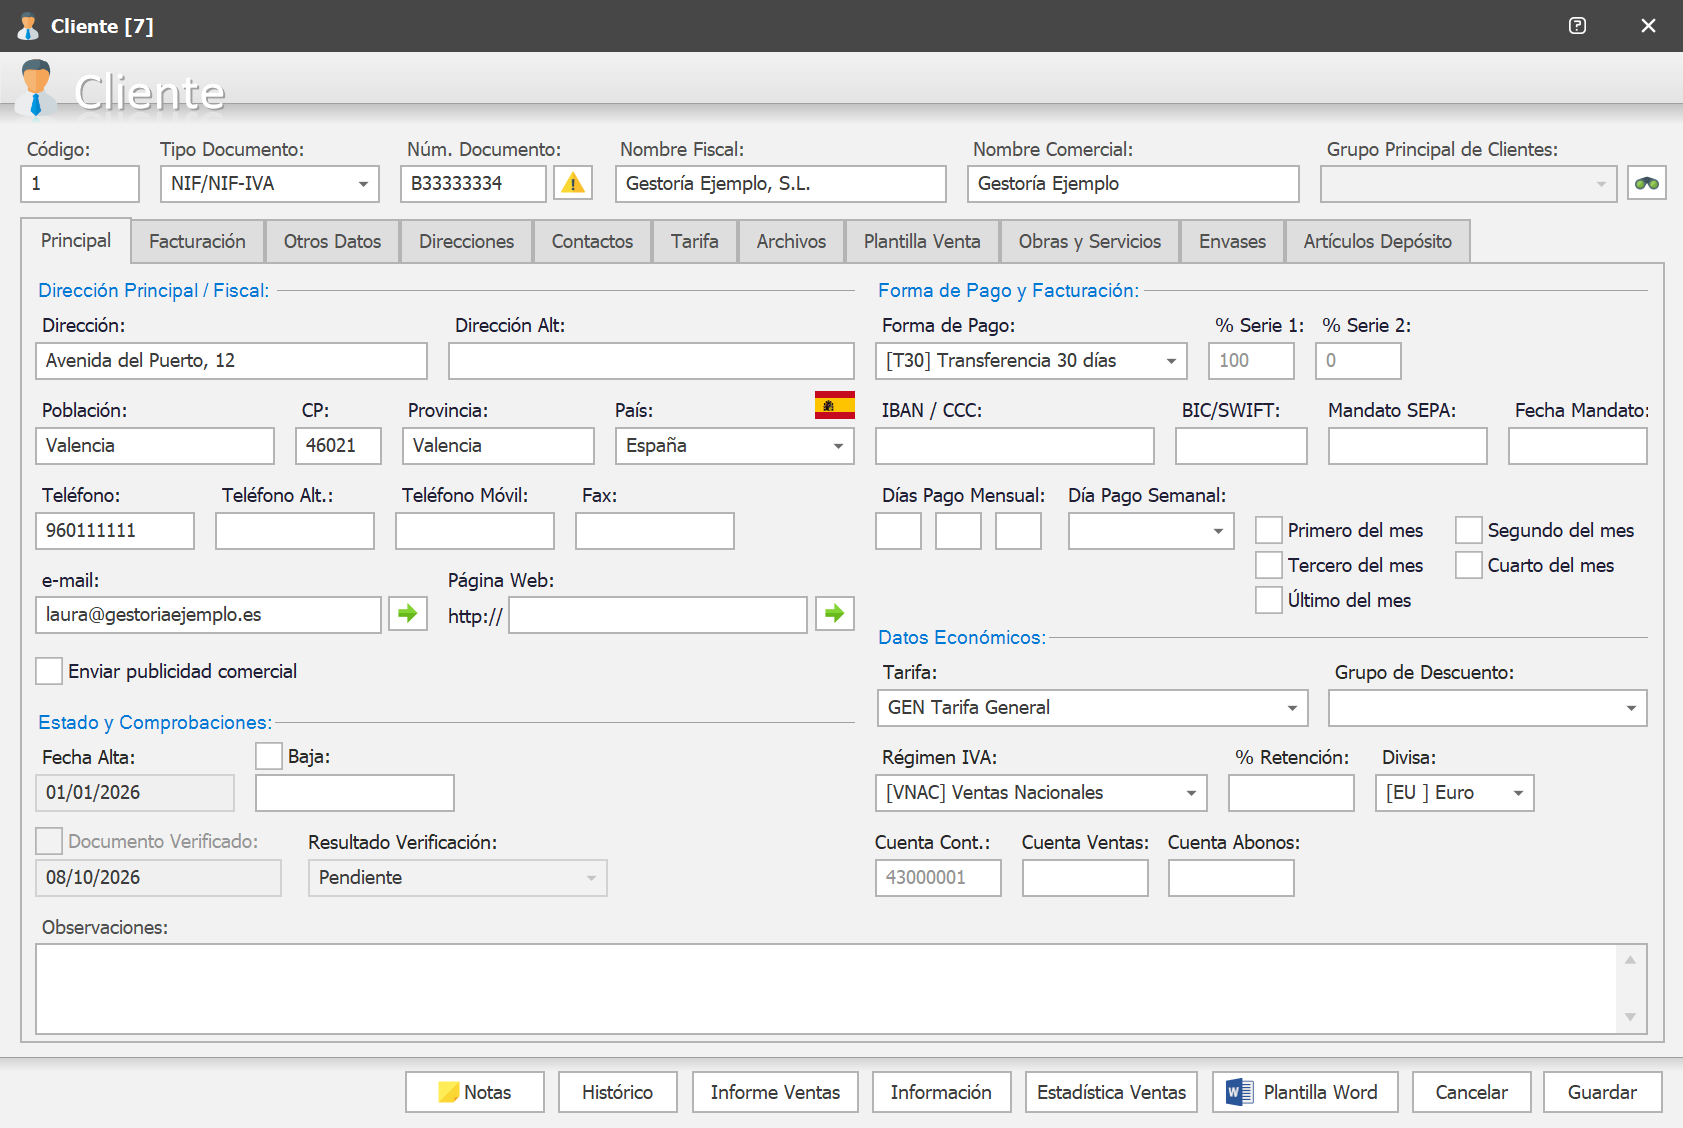Check Segundo del mes option
This screenshot has height=1128, width=1683.
1469,530
